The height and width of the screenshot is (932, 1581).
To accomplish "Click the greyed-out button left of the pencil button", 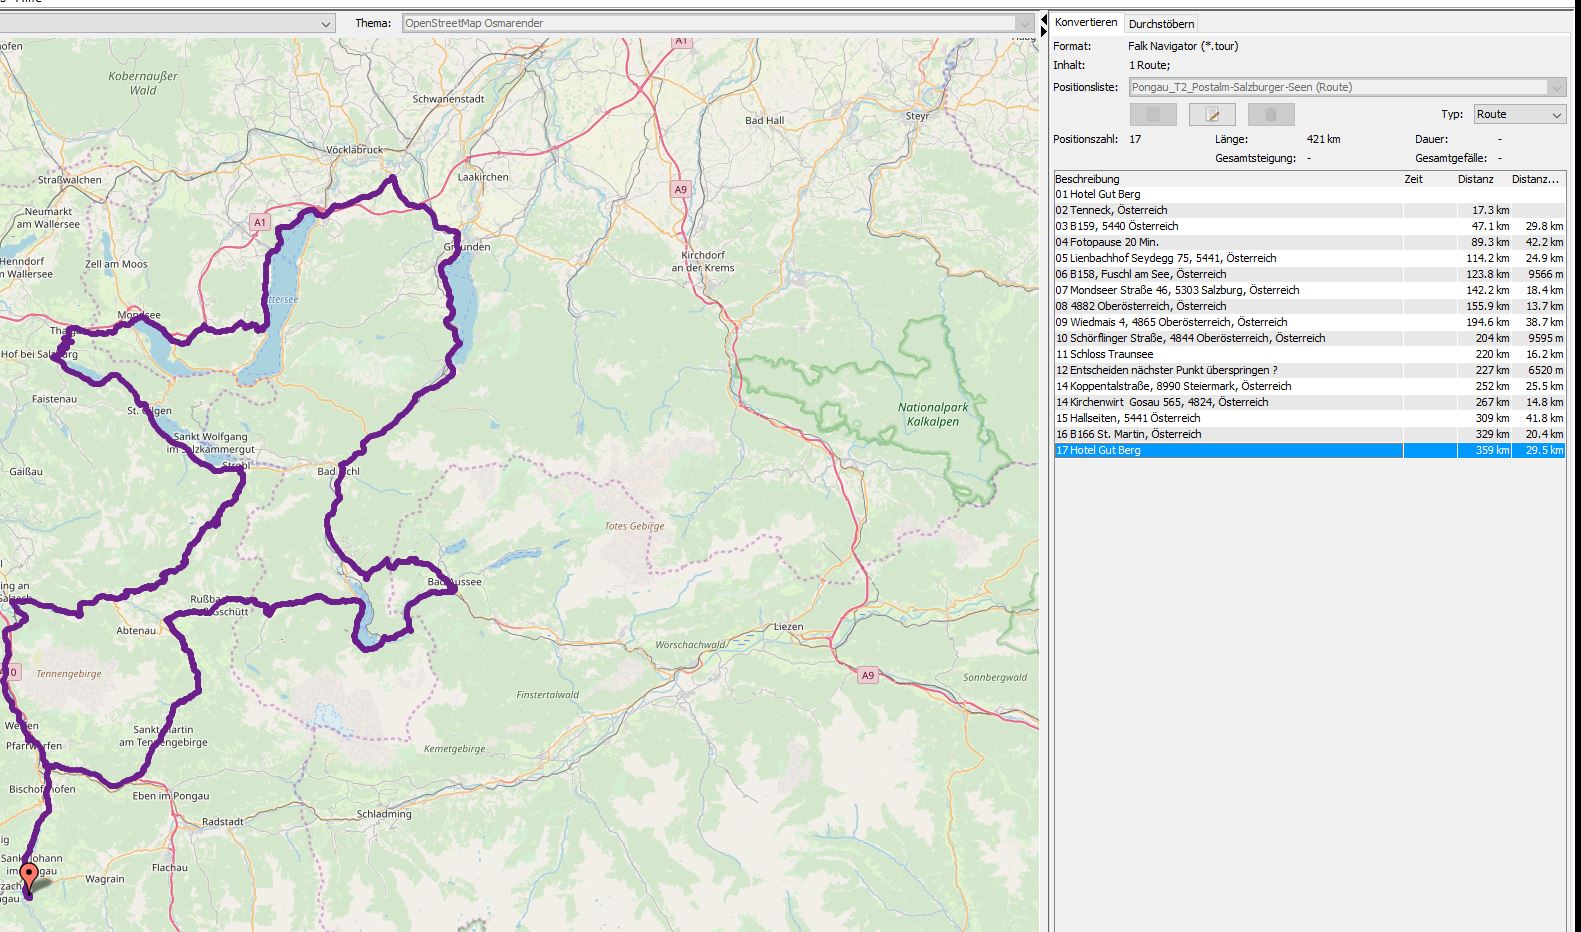I will (x=1153, y=115).
